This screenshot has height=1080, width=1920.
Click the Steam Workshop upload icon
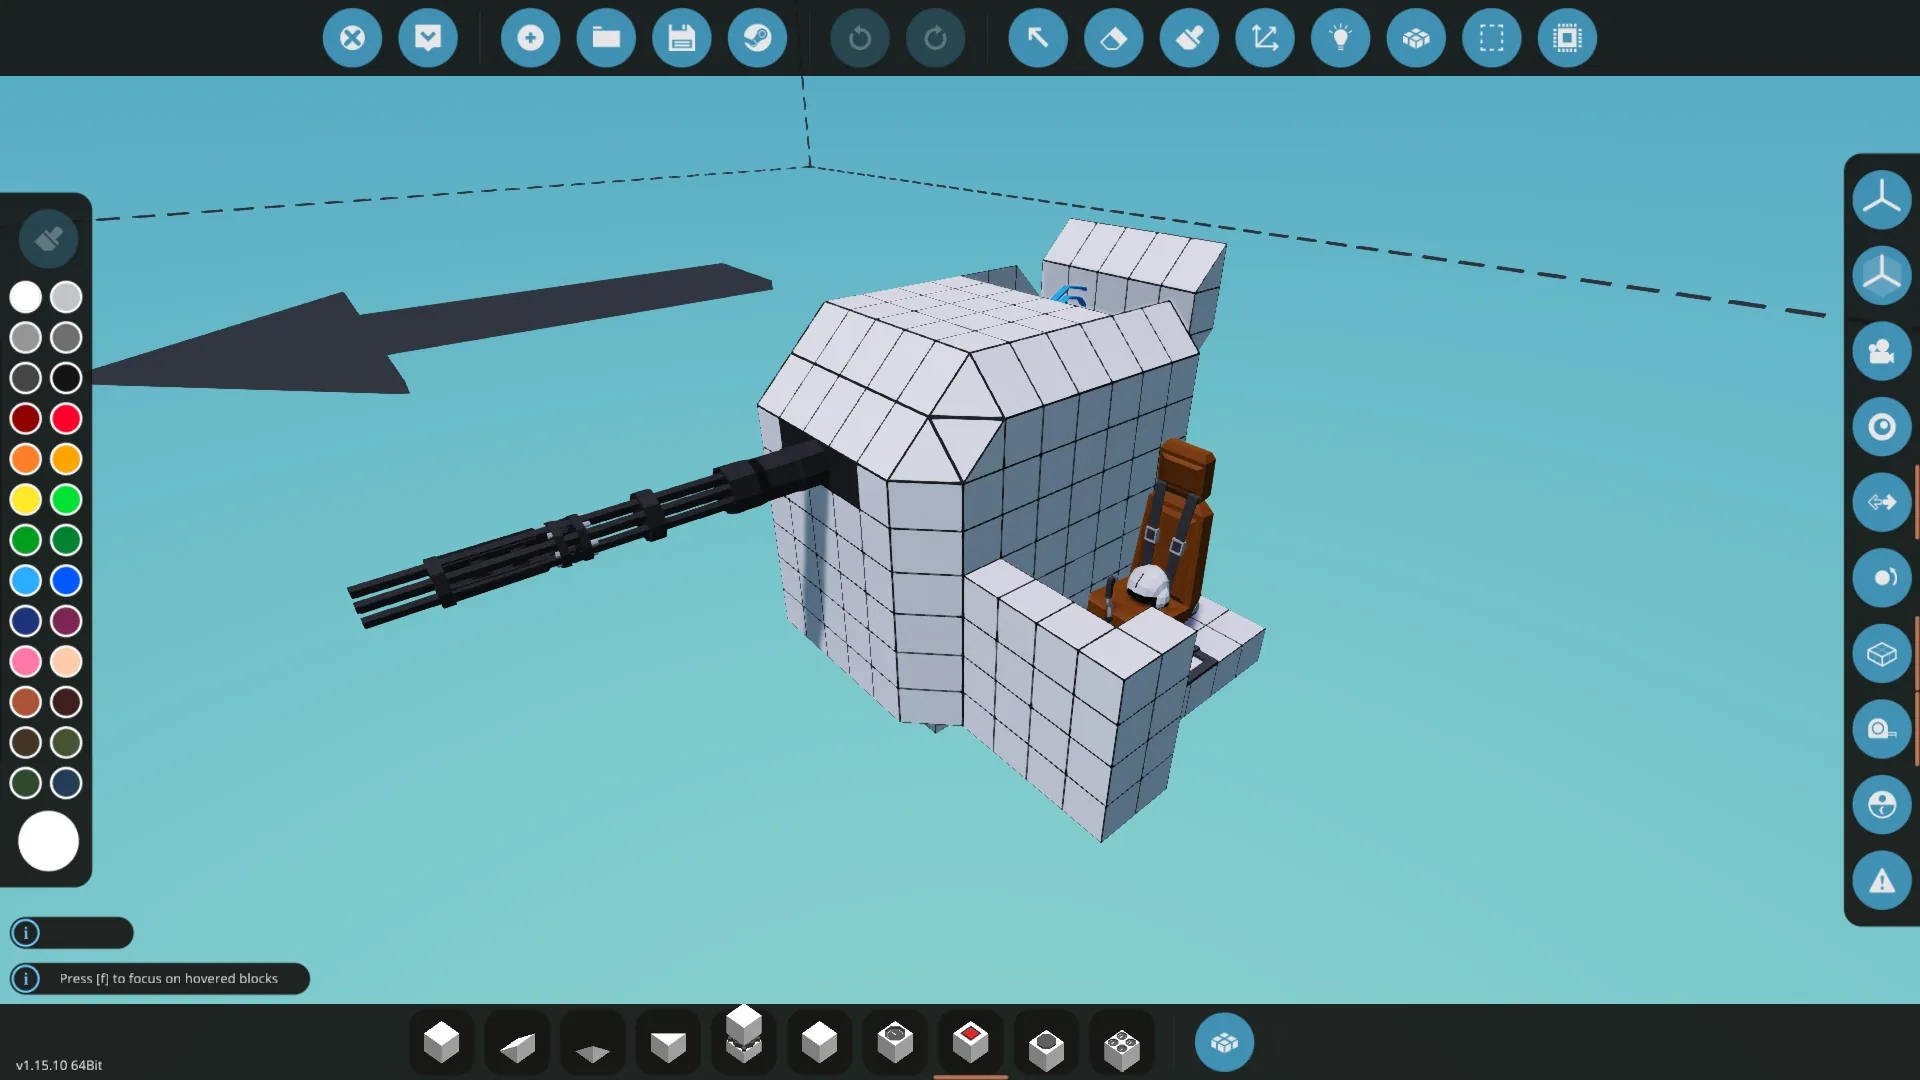pos(757,38)
